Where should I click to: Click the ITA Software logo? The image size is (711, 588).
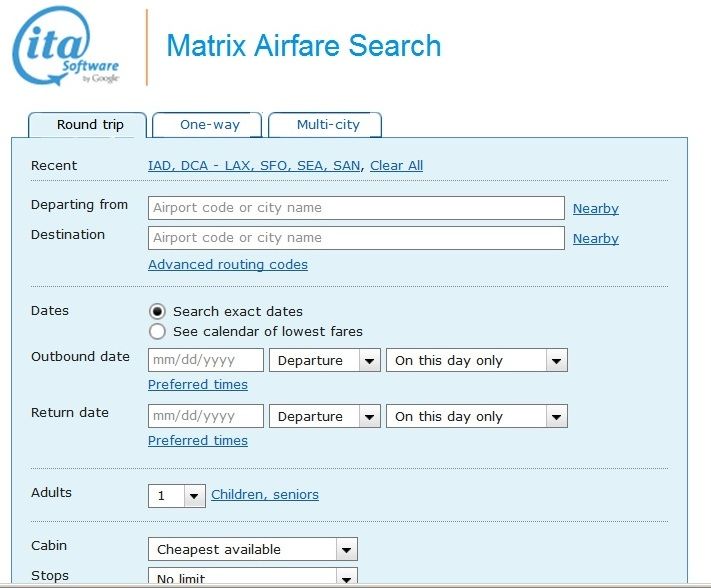pyautogui.click(x=66, y=47)
